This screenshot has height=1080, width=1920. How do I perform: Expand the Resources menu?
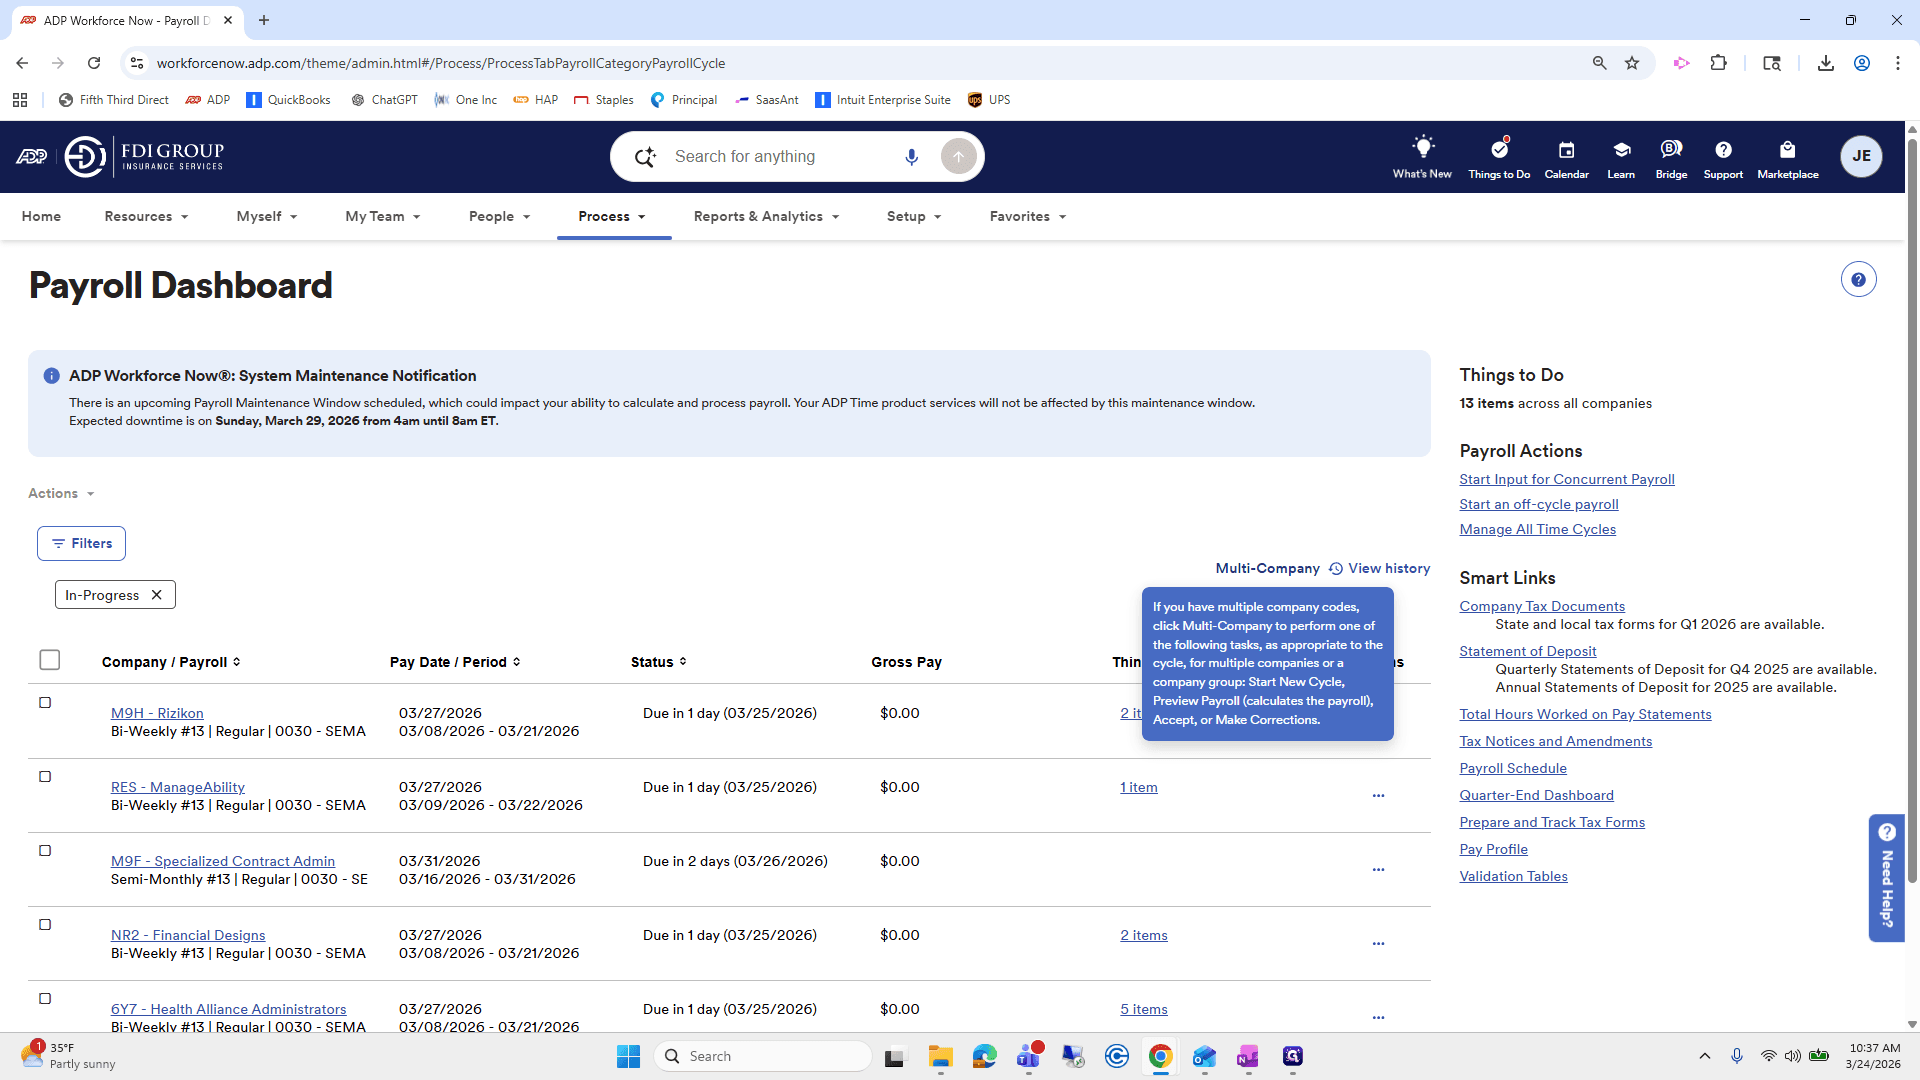click(x=146, y=217)
